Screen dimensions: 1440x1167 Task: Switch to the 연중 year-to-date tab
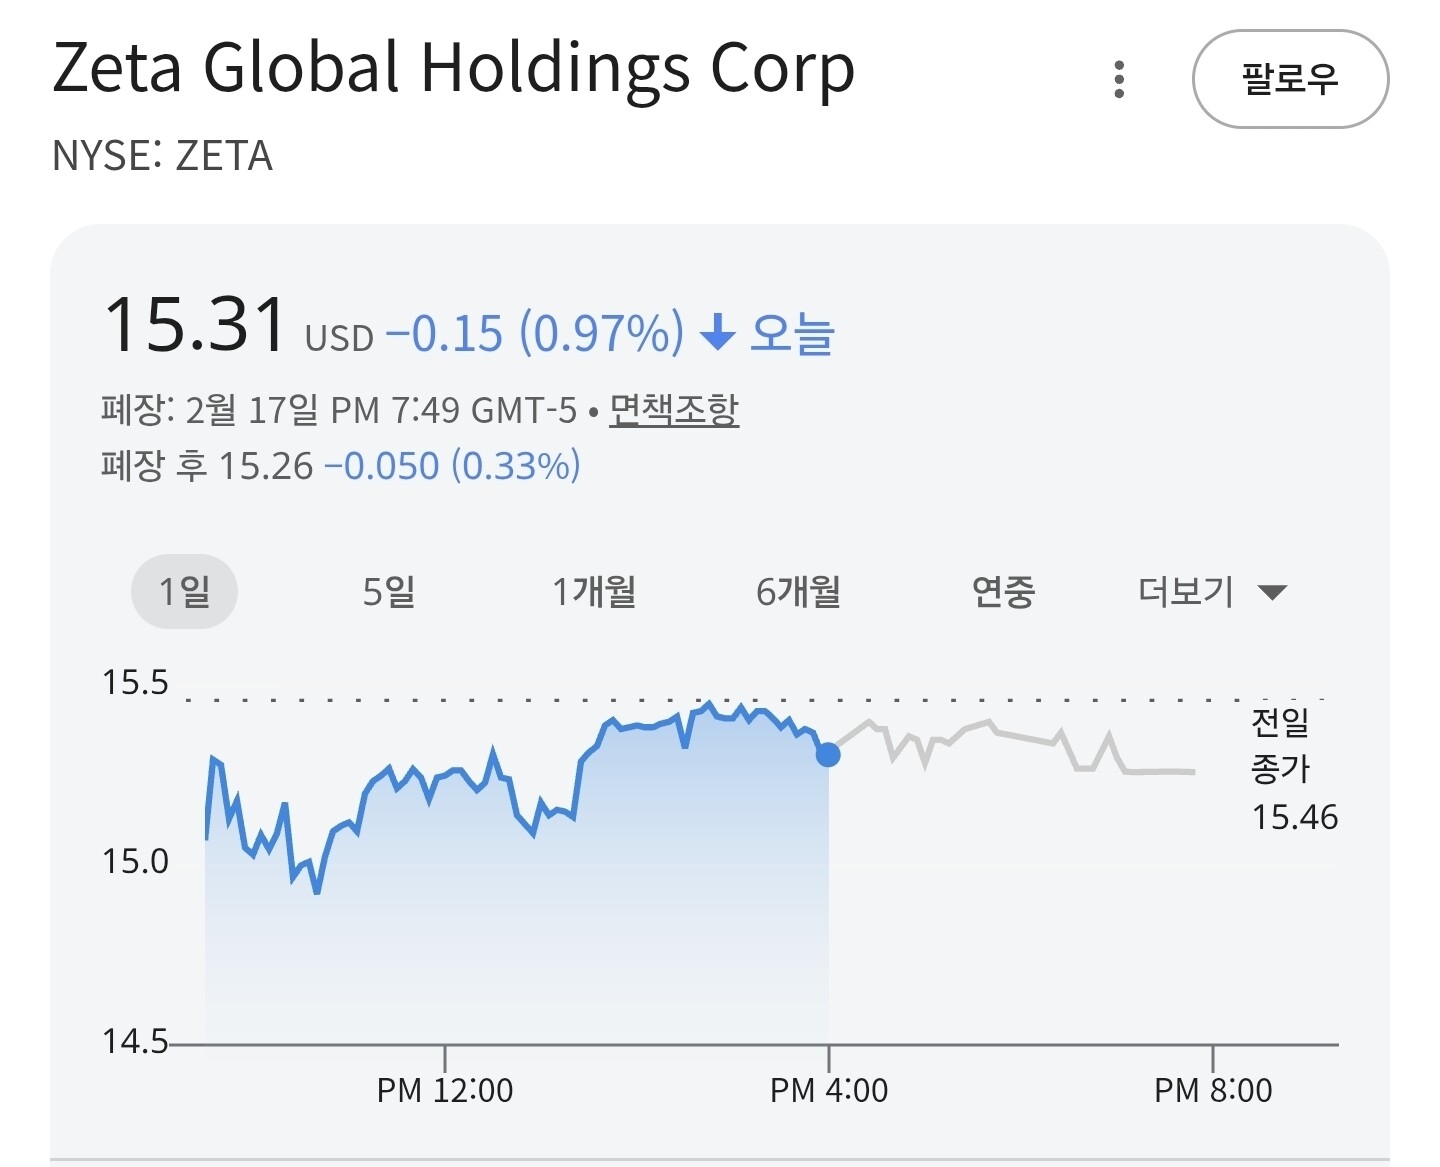(1003, 592)
